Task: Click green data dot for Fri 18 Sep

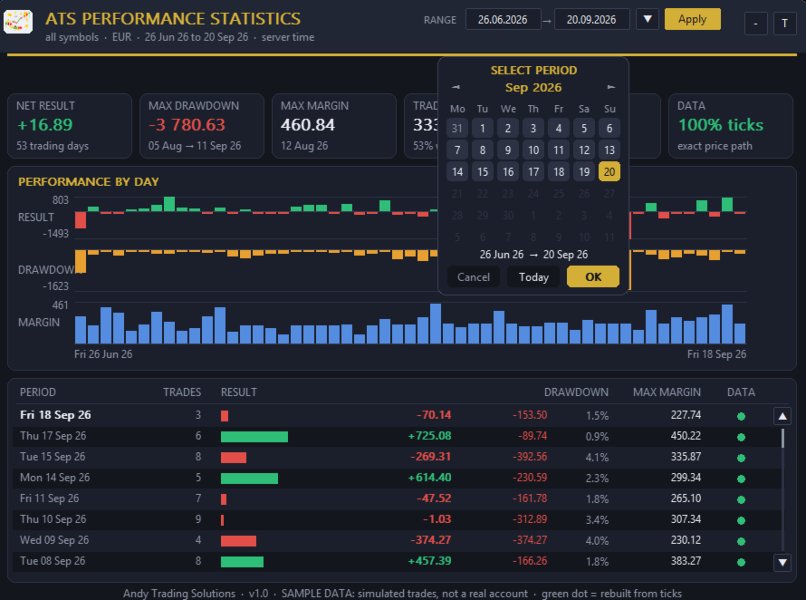Action: tap(741, 416)
